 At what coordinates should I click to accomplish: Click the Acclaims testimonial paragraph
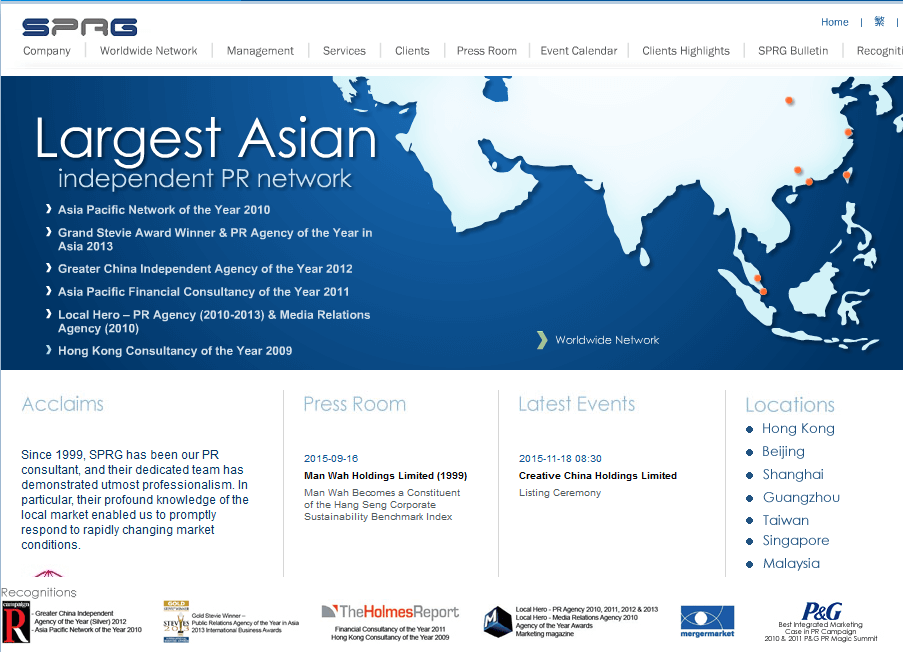[135, 499]
